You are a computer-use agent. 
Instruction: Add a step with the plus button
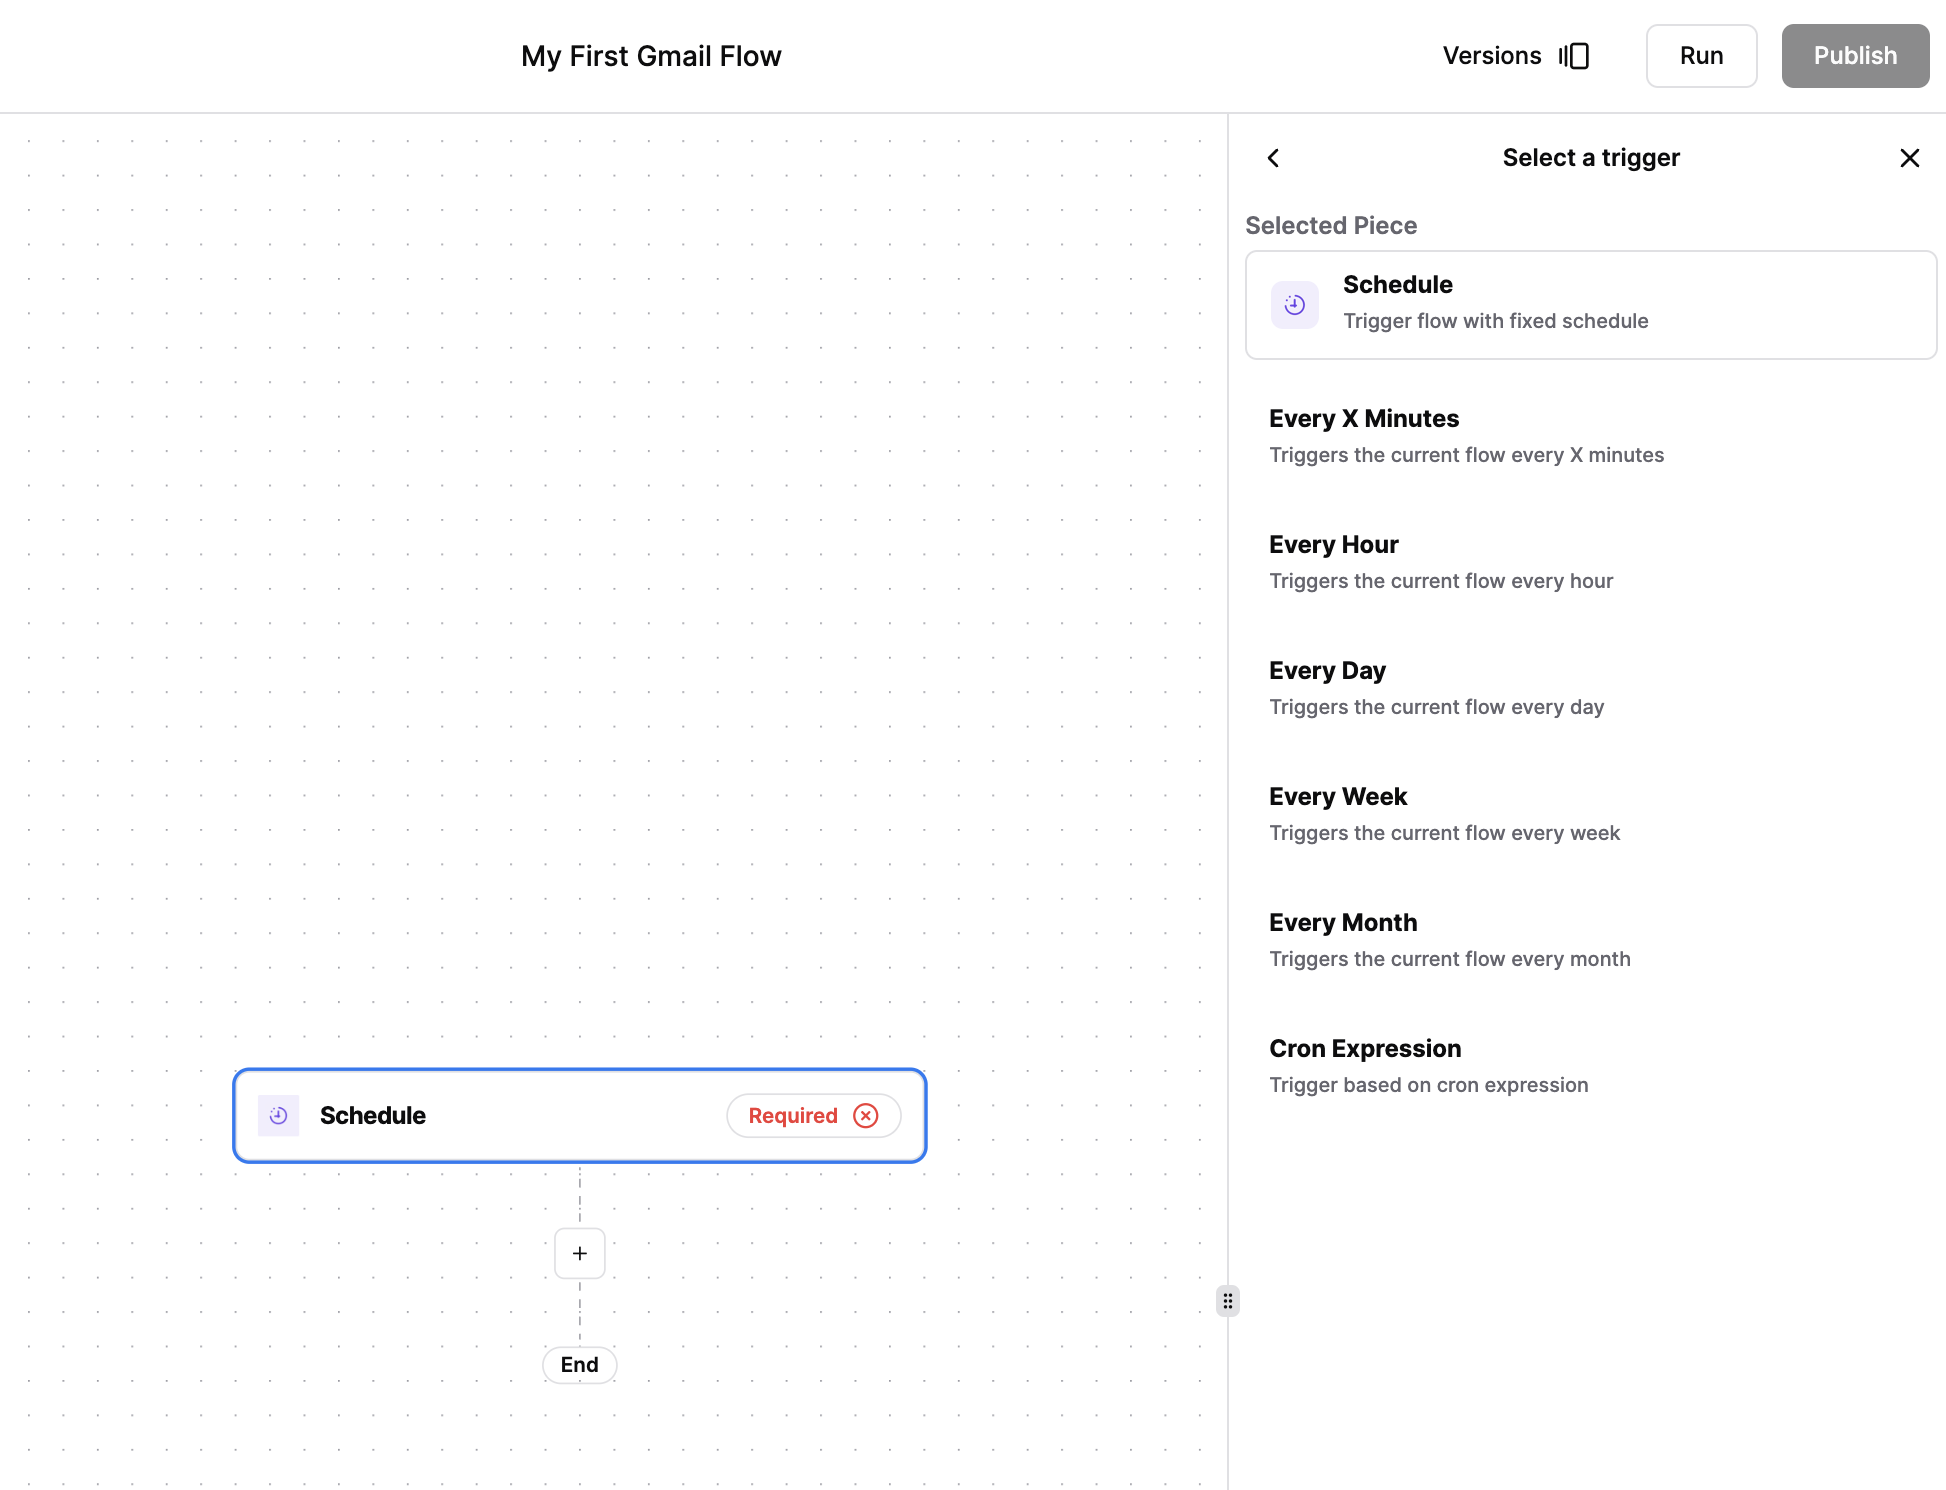point(580,1253)
